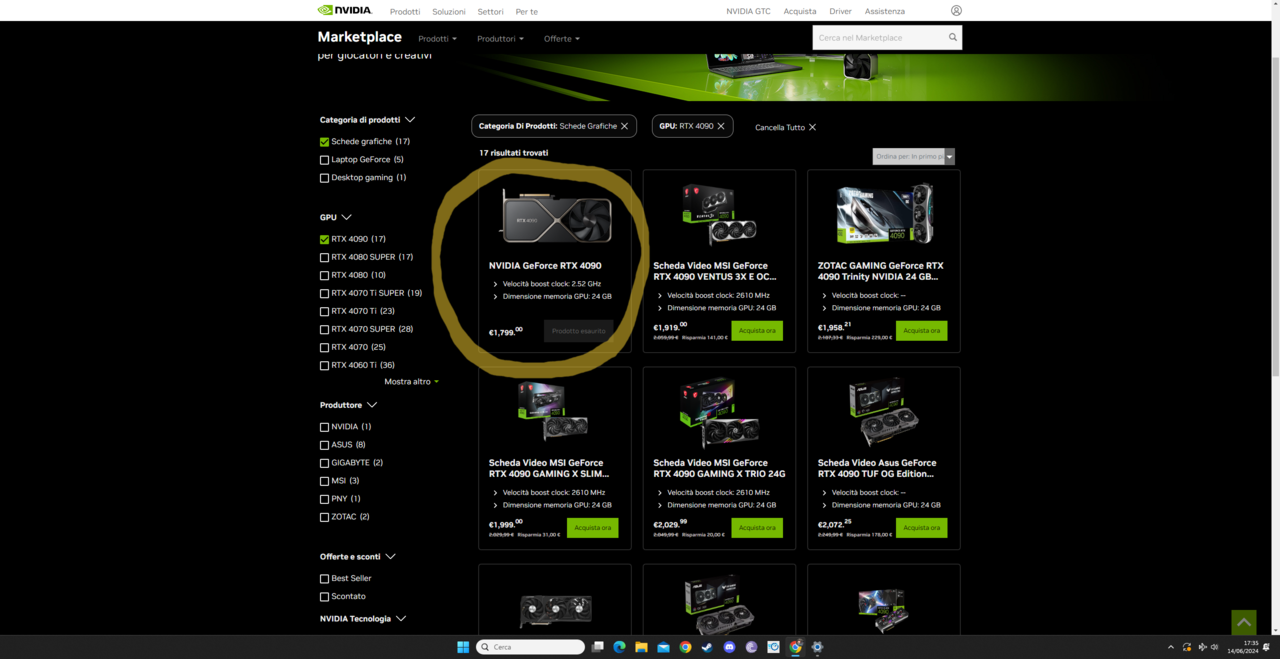
Task: Expand Velocità boost clock on NVIDIA GeForce RTX 4090 card
Action: 495,284
